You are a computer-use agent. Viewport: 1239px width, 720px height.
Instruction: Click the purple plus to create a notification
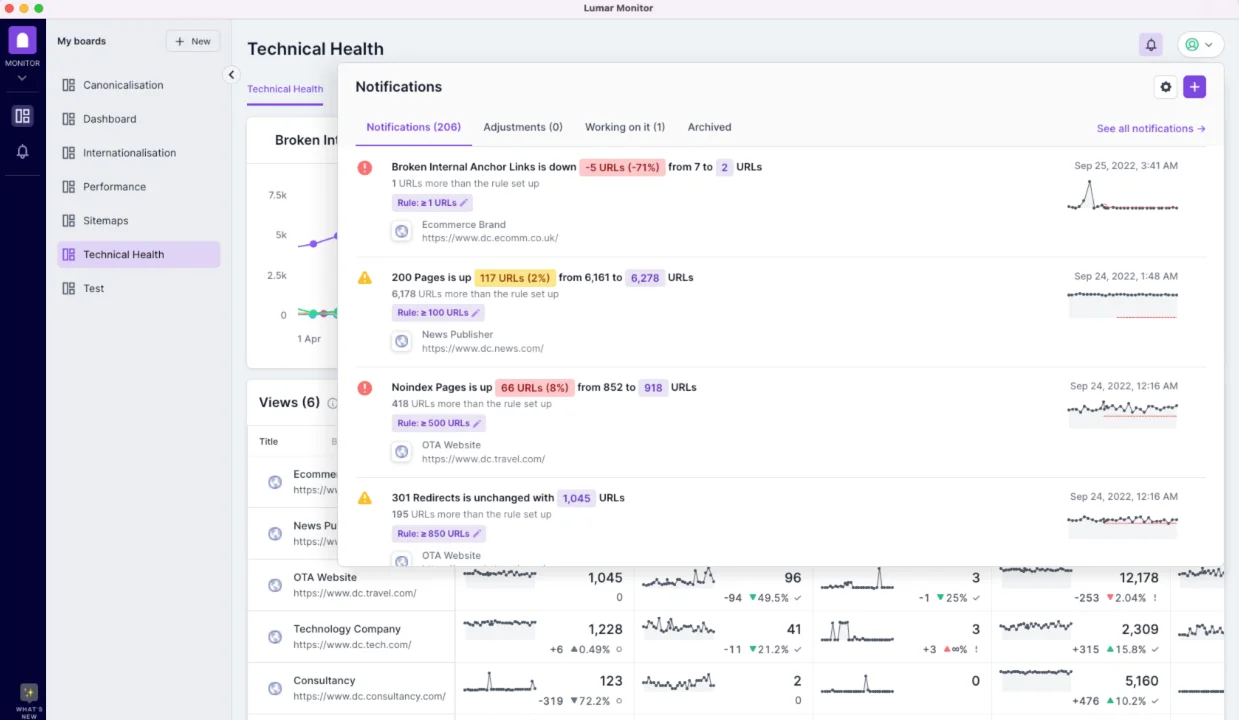[x=1194, y=87]
